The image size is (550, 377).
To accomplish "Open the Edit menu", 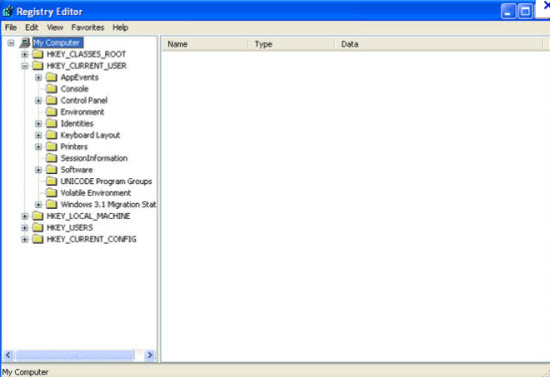I will tap(32, 27).
